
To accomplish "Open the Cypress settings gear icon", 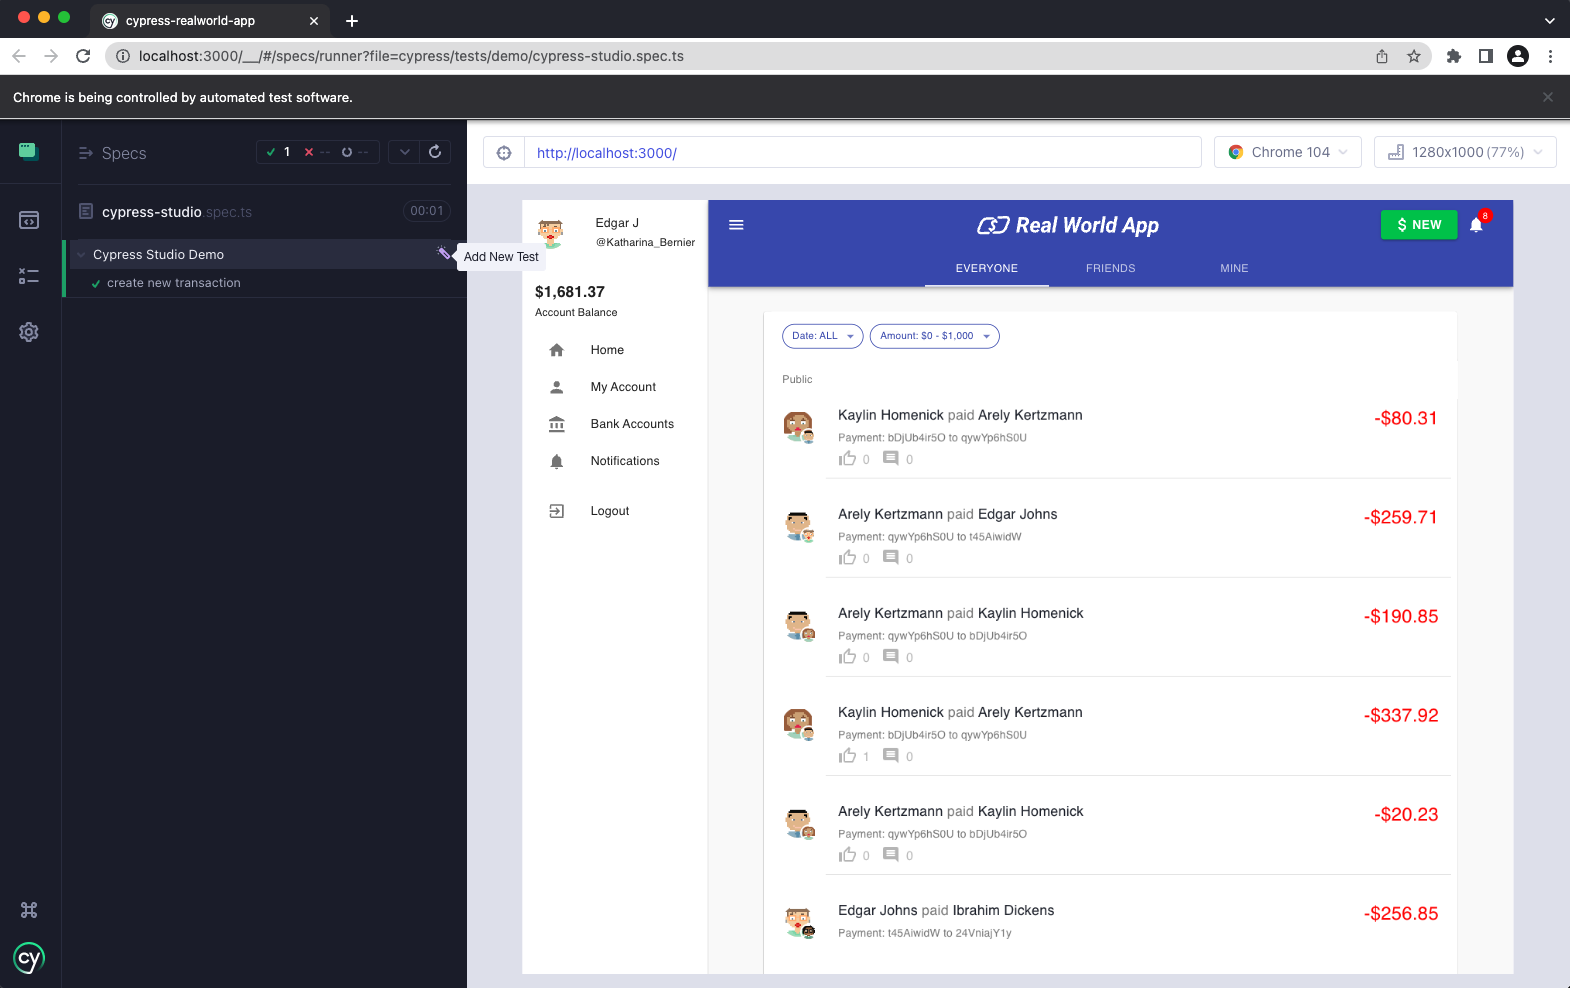I will pyautogui.click(x=29, y=332).
